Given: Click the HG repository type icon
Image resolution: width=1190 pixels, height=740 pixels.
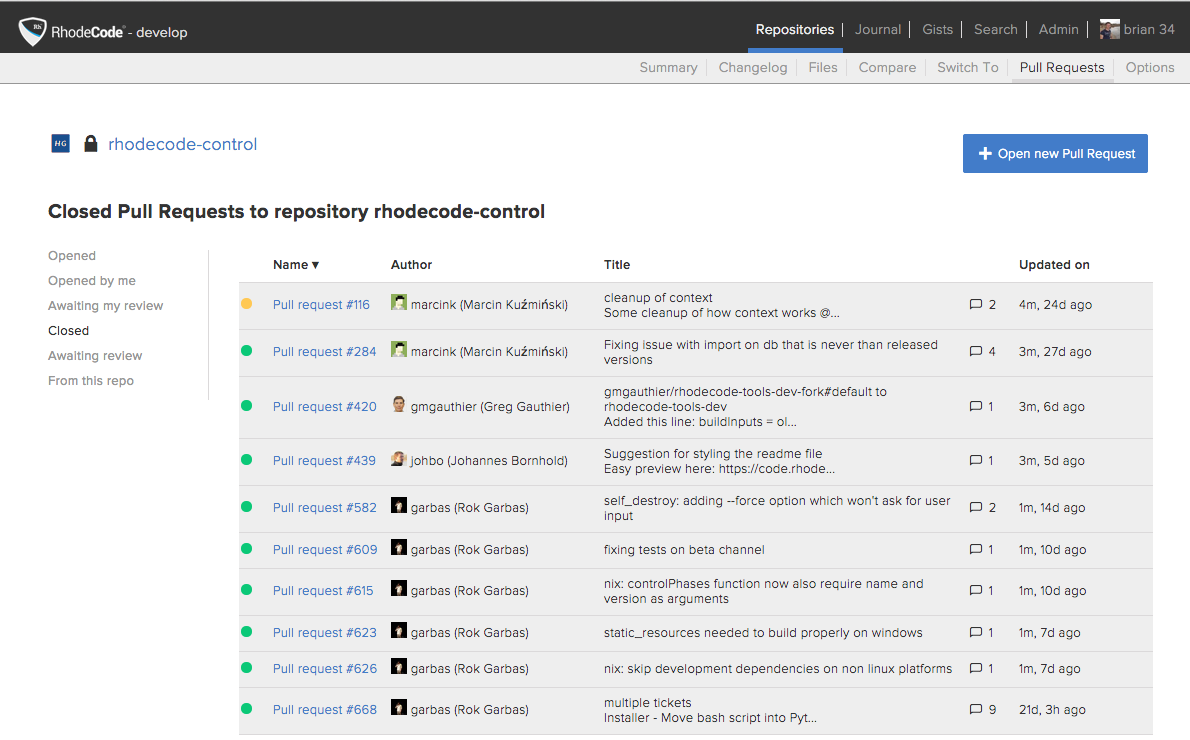Looking at the screenshot, I should tap(61, 144).
